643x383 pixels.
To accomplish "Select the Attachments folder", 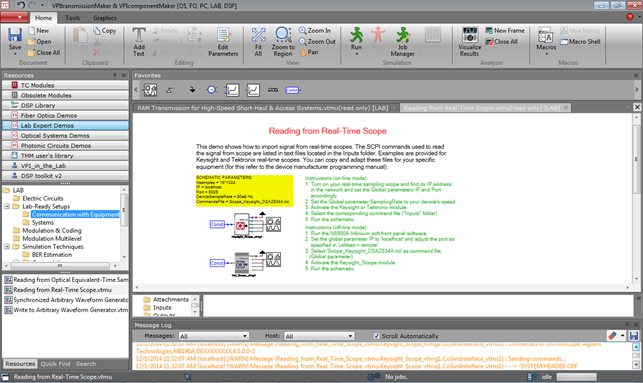I will tap(171, 299).
